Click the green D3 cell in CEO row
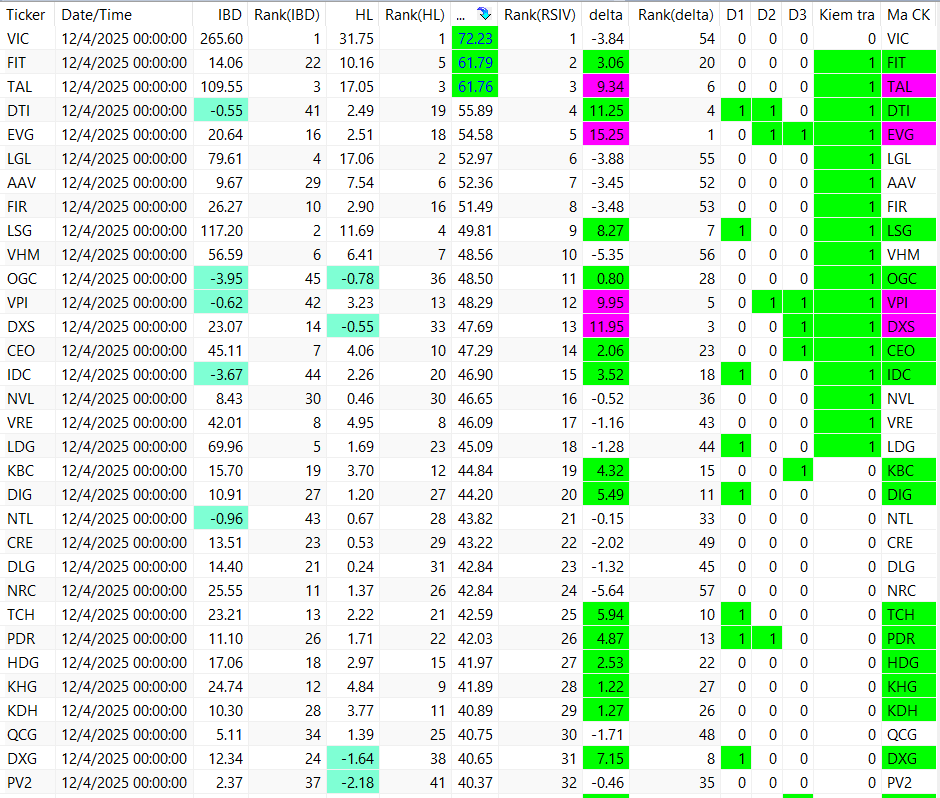The width and height of the screenshot is (940, 798). 798,351
